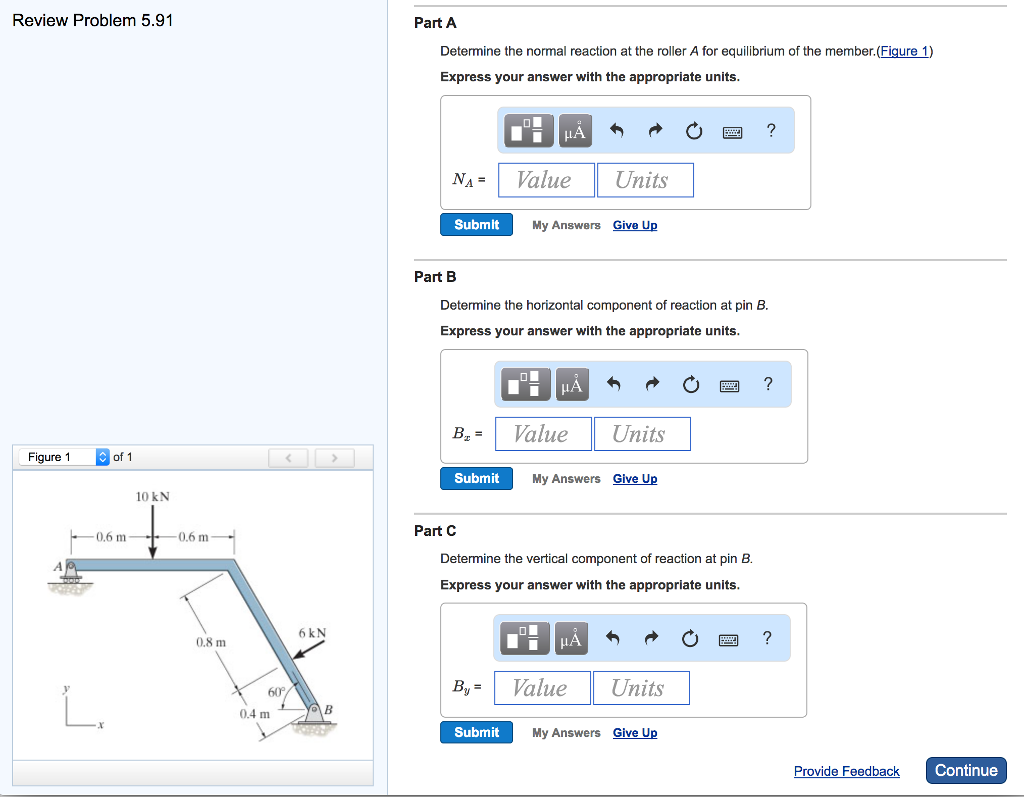Submit the answer for Part A
This screenshot has height=797, width=1024.
476,224
